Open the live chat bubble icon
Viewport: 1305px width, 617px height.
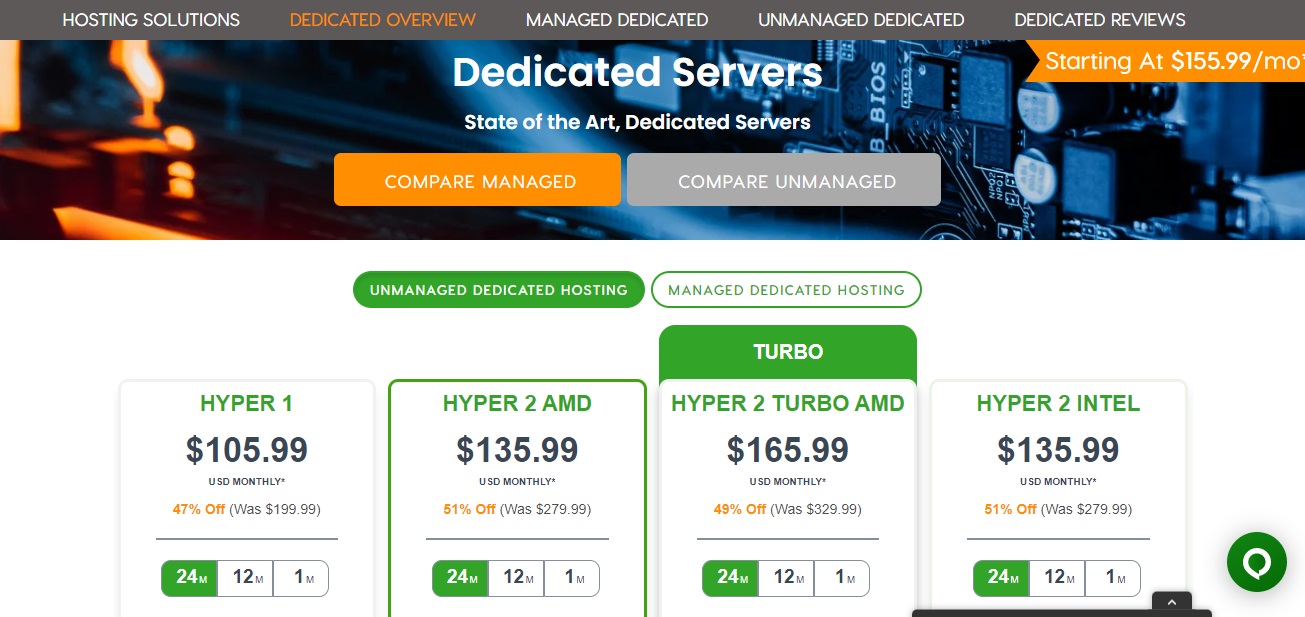tap(1256, 563)
